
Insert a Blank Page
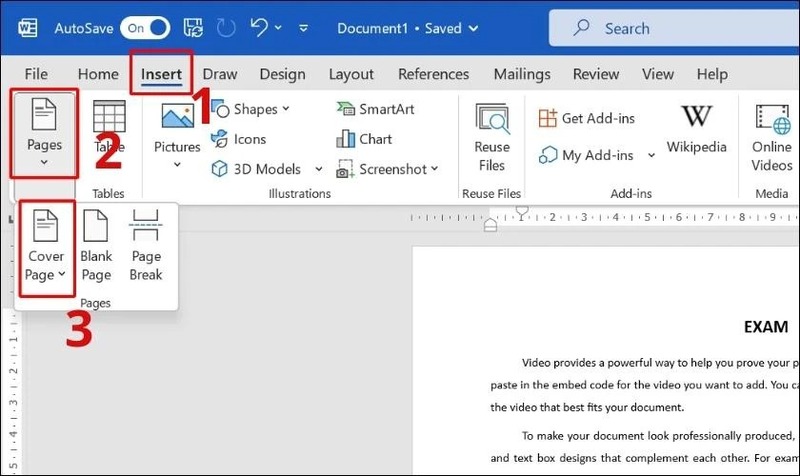[x=96, y=245]
